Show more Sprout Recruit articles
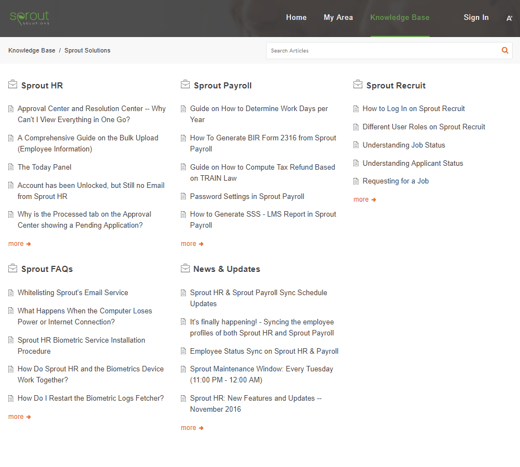Image resolution: width=520 pixels, height=467 pixels. (365, 199)
